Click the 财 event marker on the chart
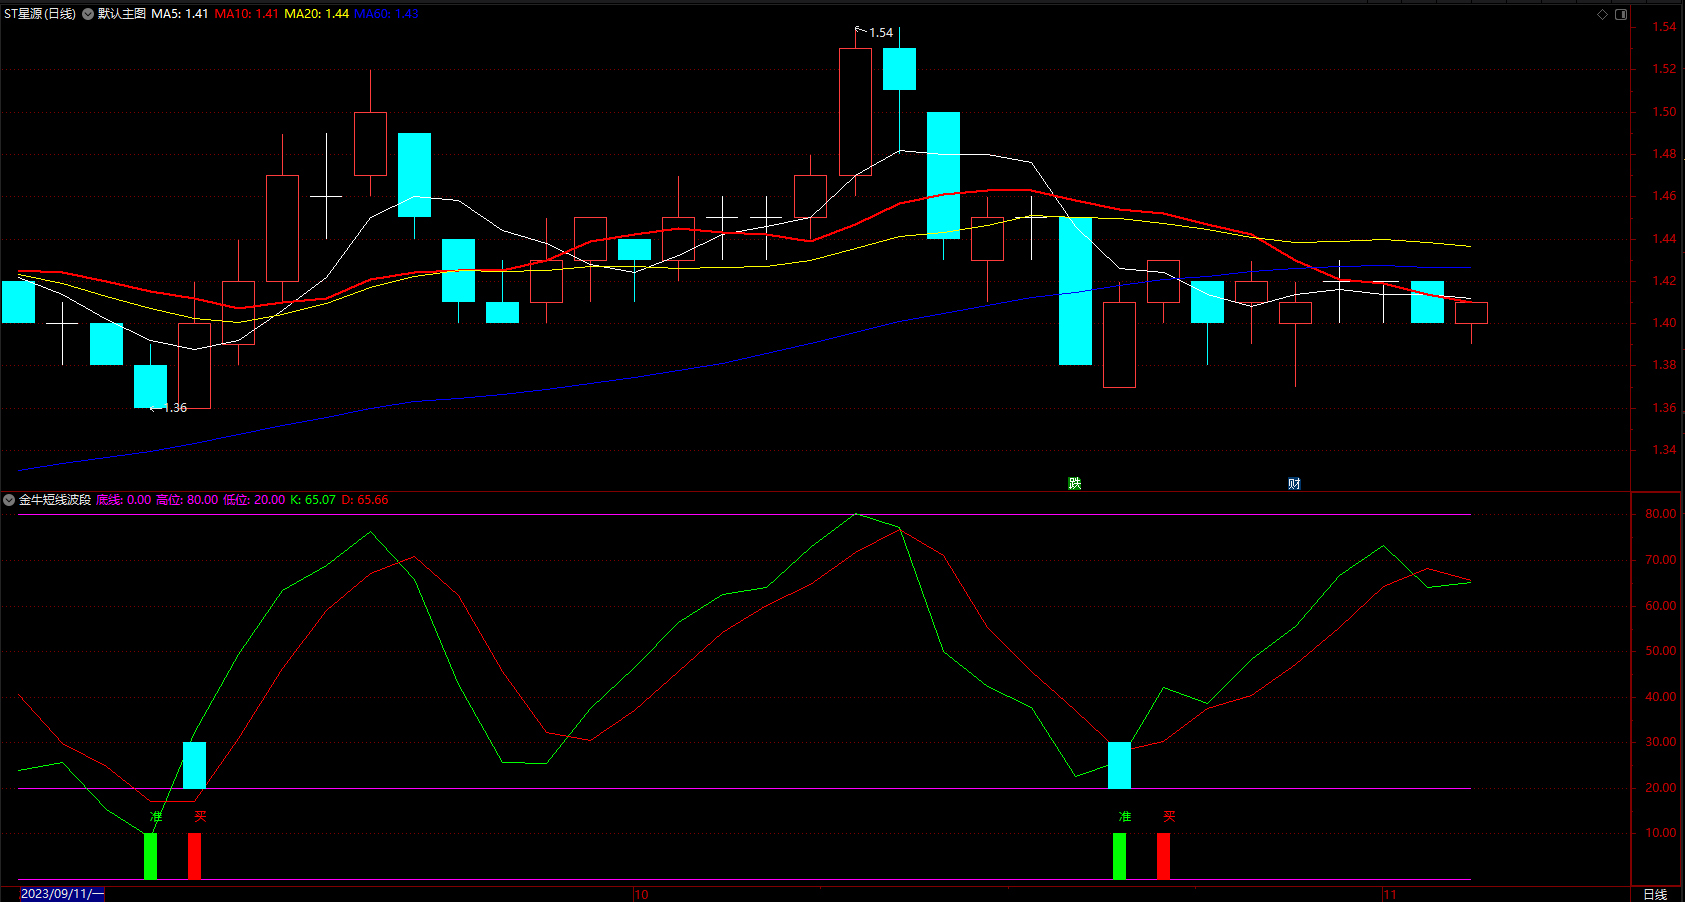 coord(1295,484)
